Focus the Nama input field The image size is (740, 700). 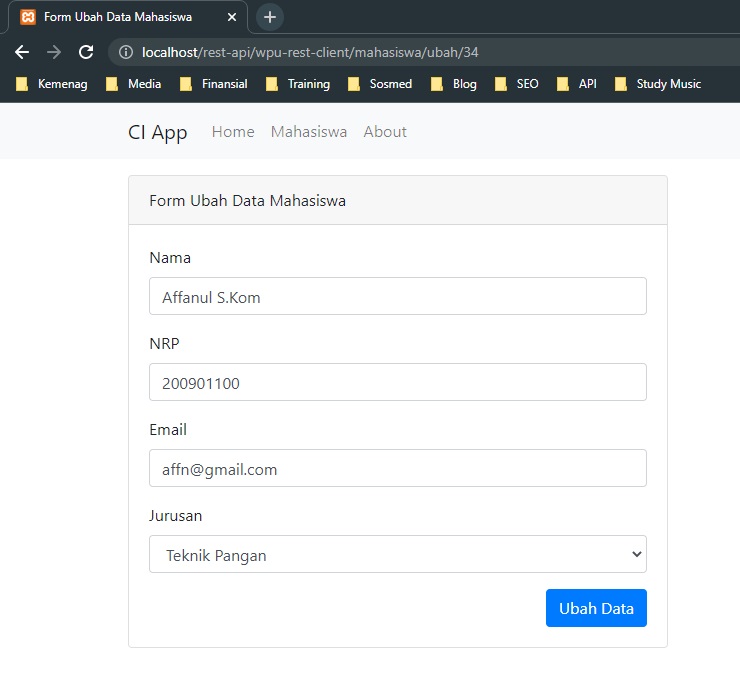coord(398,296)
